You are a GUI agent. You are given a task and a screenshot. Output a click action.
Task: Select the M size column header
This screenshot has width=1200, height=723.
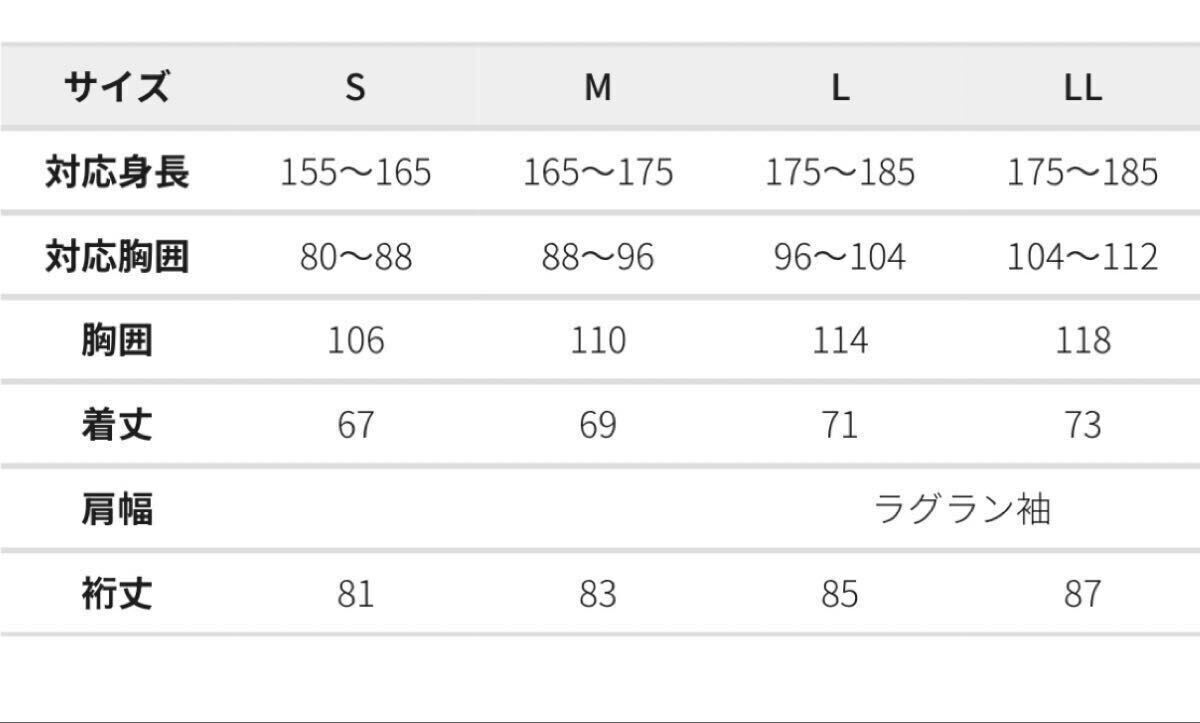[x=597, y=88]
